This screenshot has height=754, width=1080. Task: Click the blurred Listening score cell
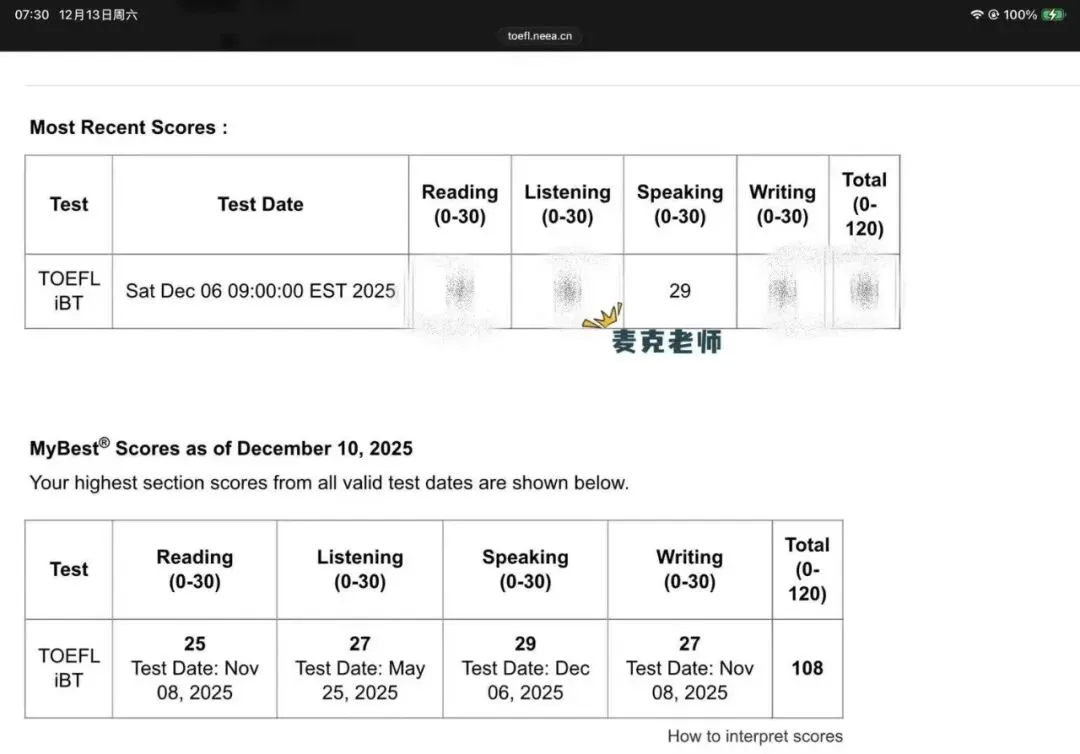click(568, 291)
